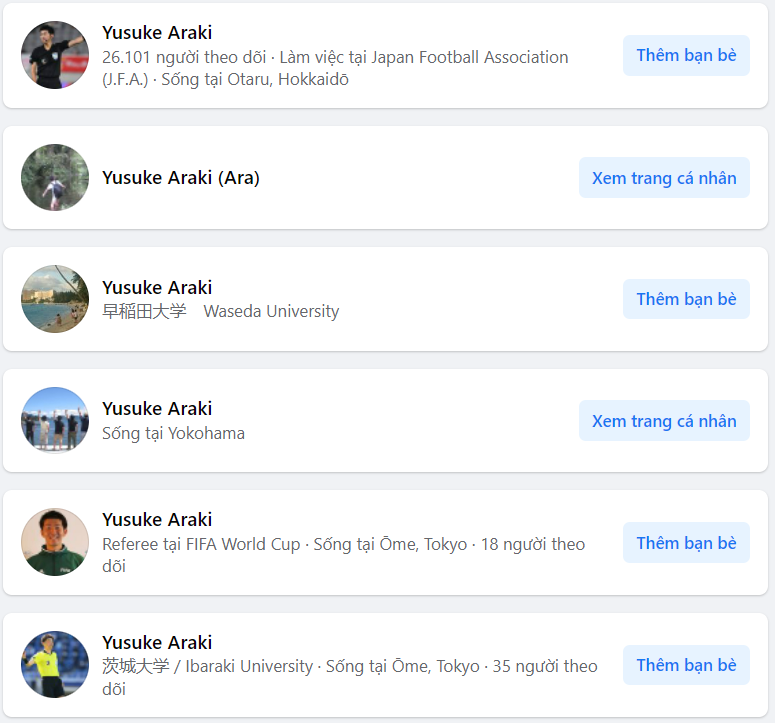Click the Sống tại Yokohama description text
Viewport: 775px width, 723px height.
[173, 433]
